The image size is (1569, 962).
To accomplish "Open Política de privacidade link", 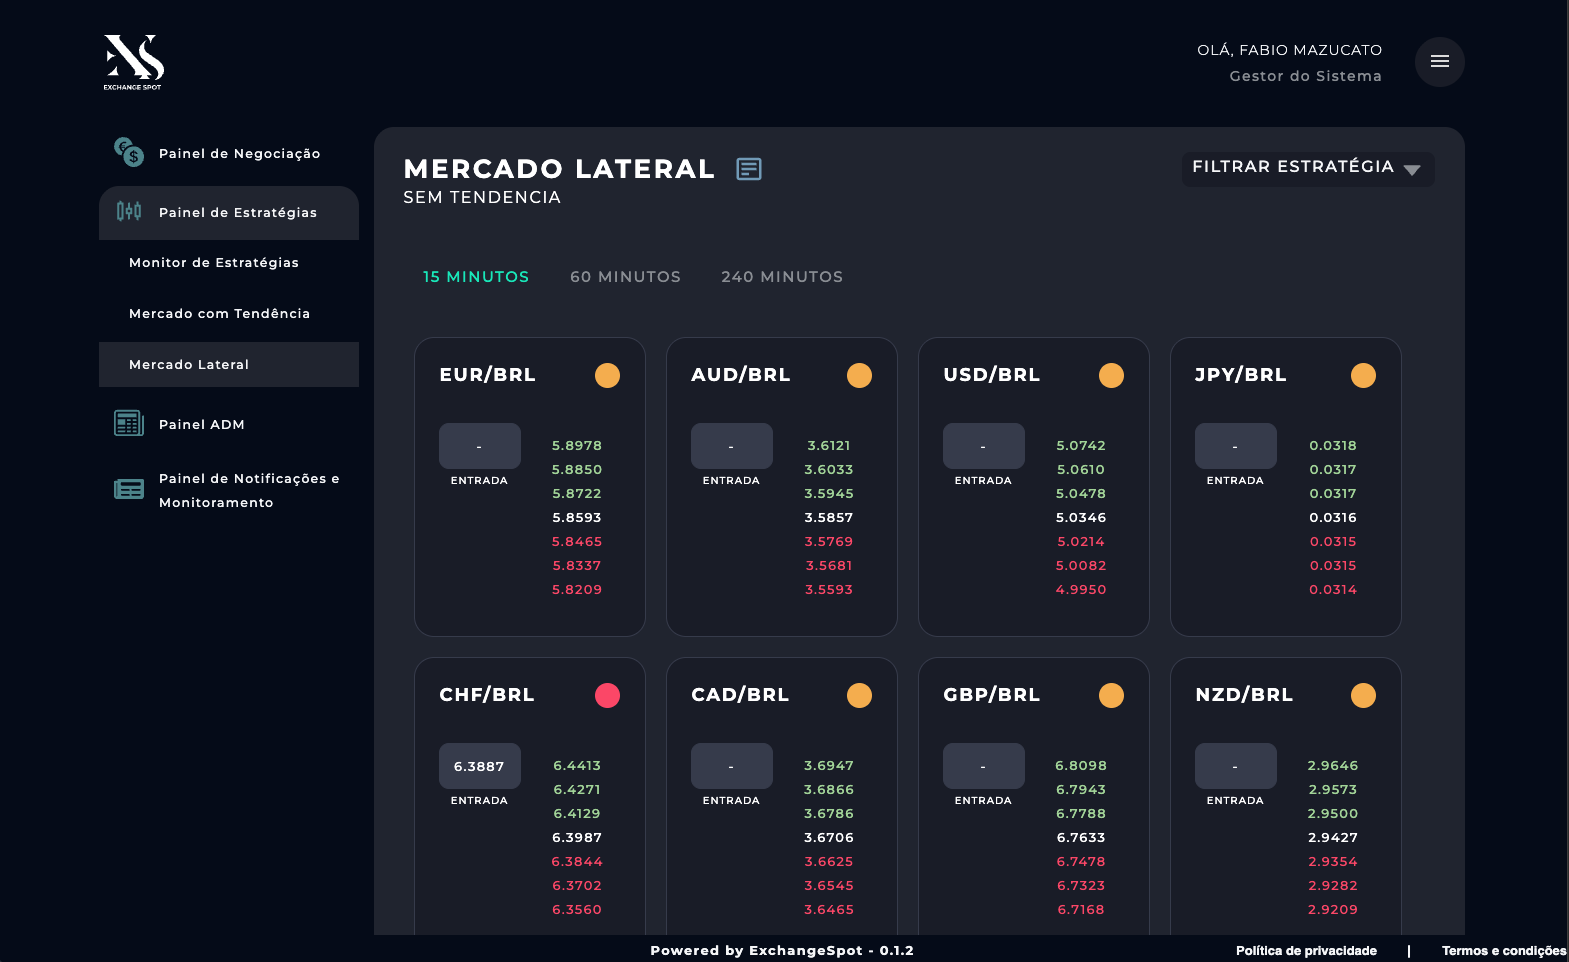I will click(x=1306, y=951).
